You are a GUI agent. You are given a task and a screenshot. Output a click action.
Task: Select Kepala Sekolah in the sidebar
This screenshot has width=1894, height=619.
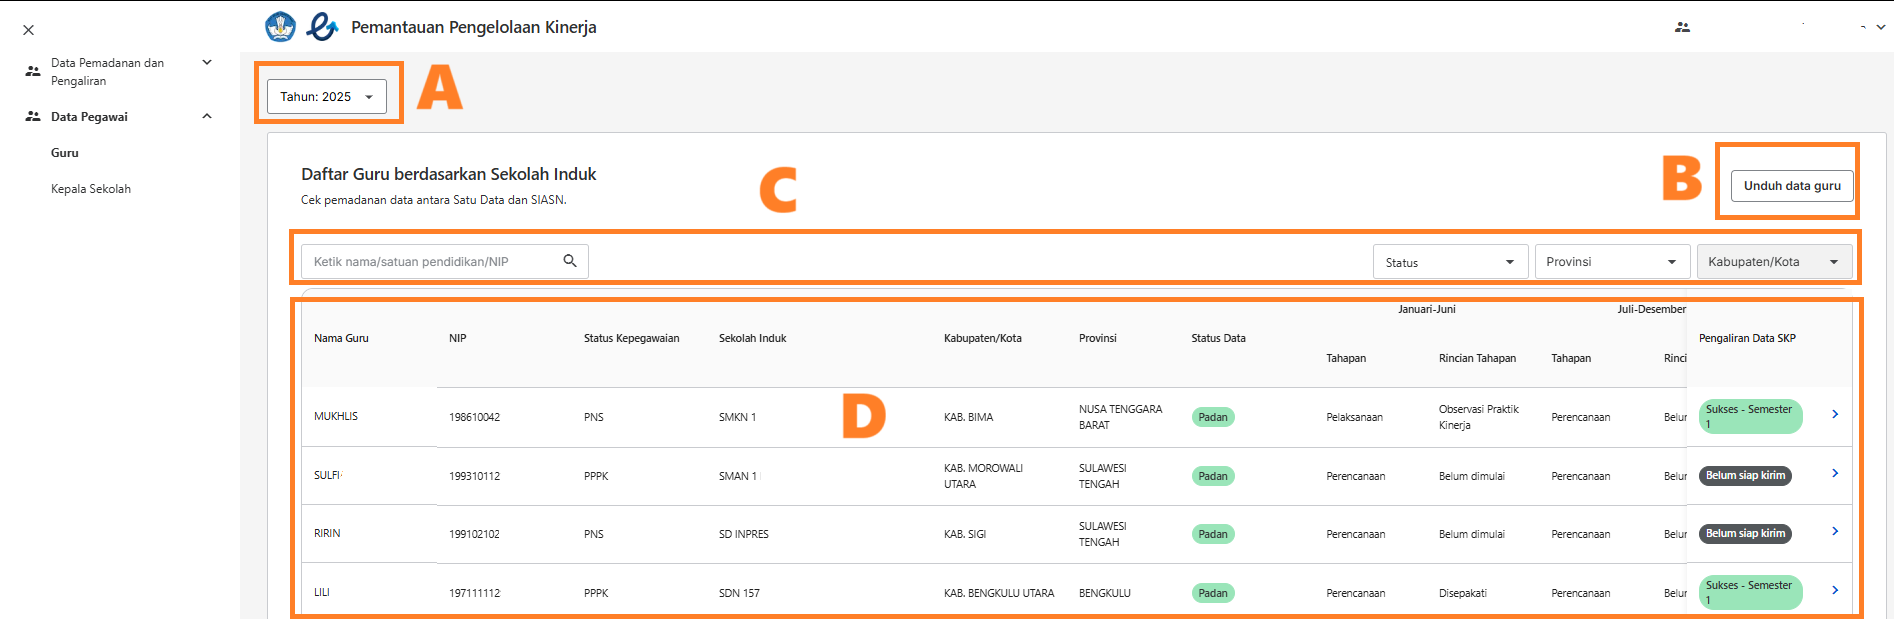point(91,189)
